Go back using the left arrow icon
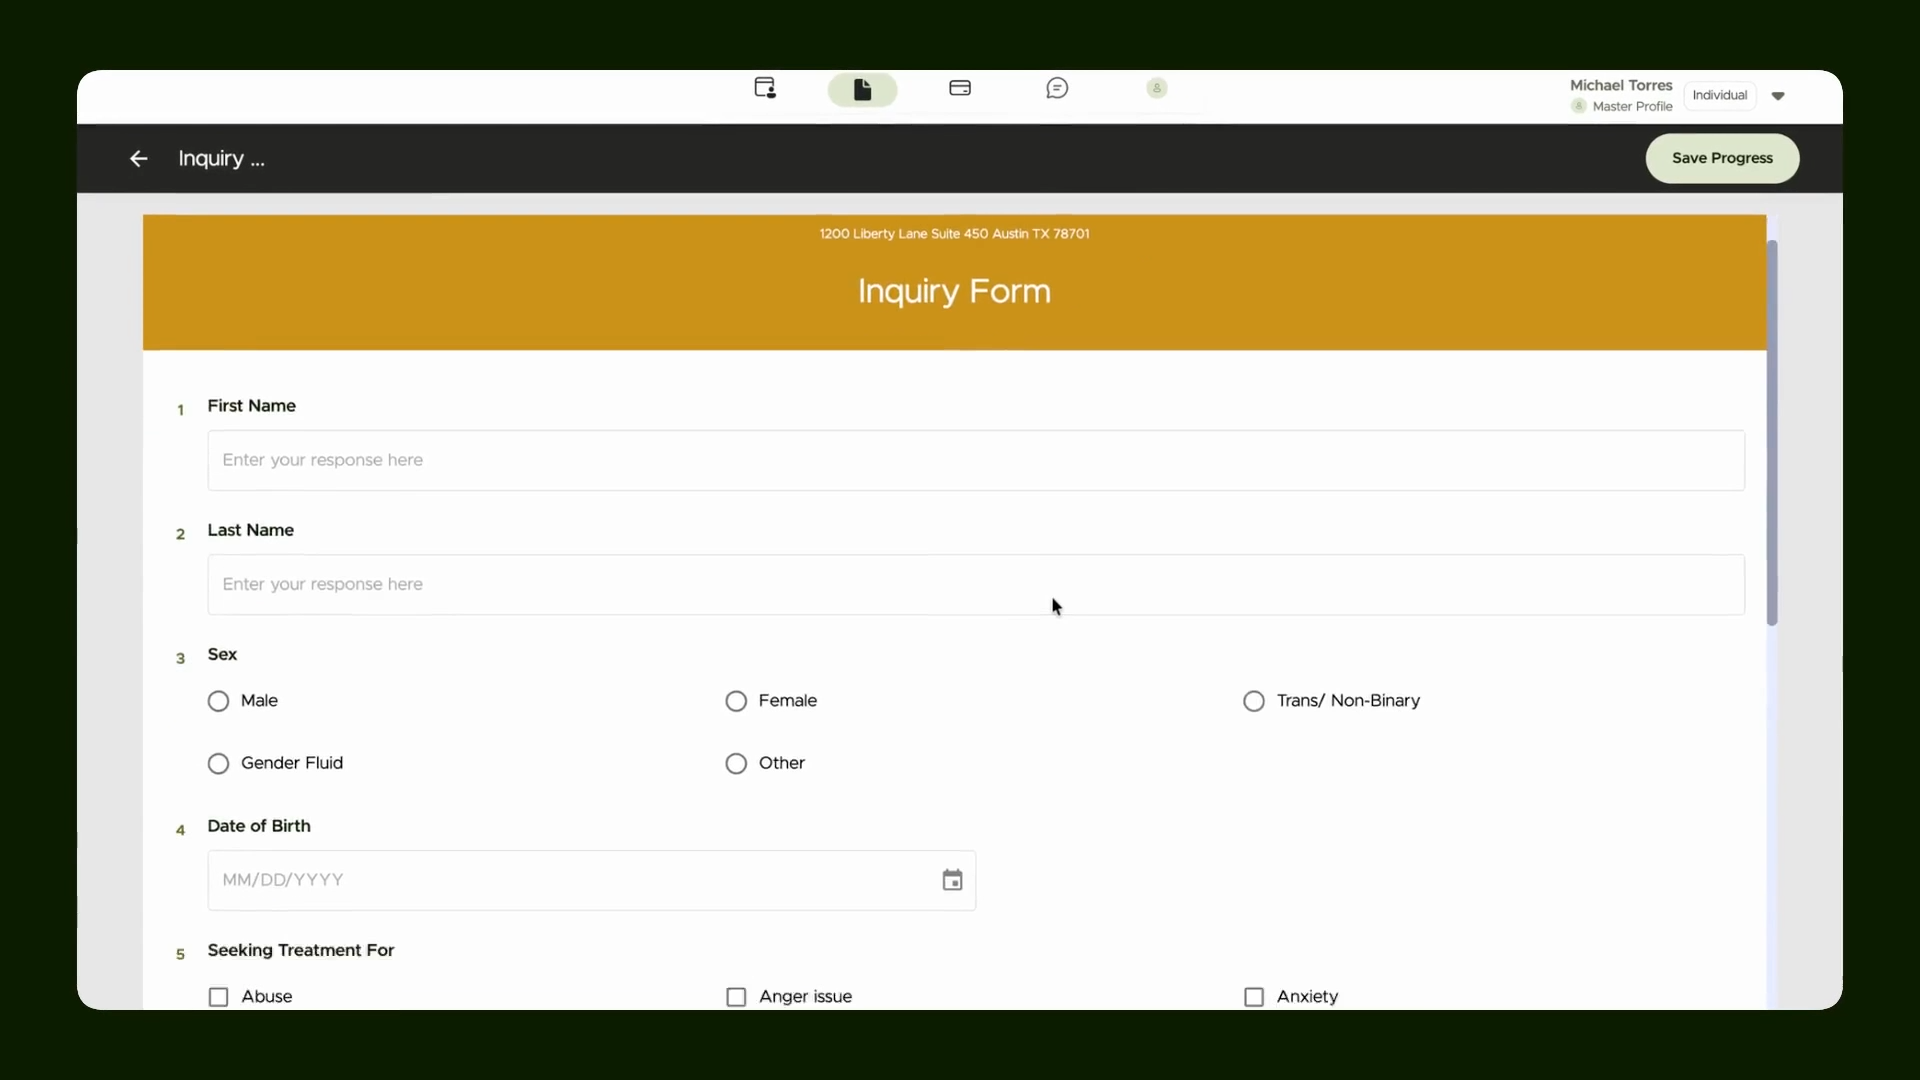Screen dimensions: 1920x1080 coord(138,158)
